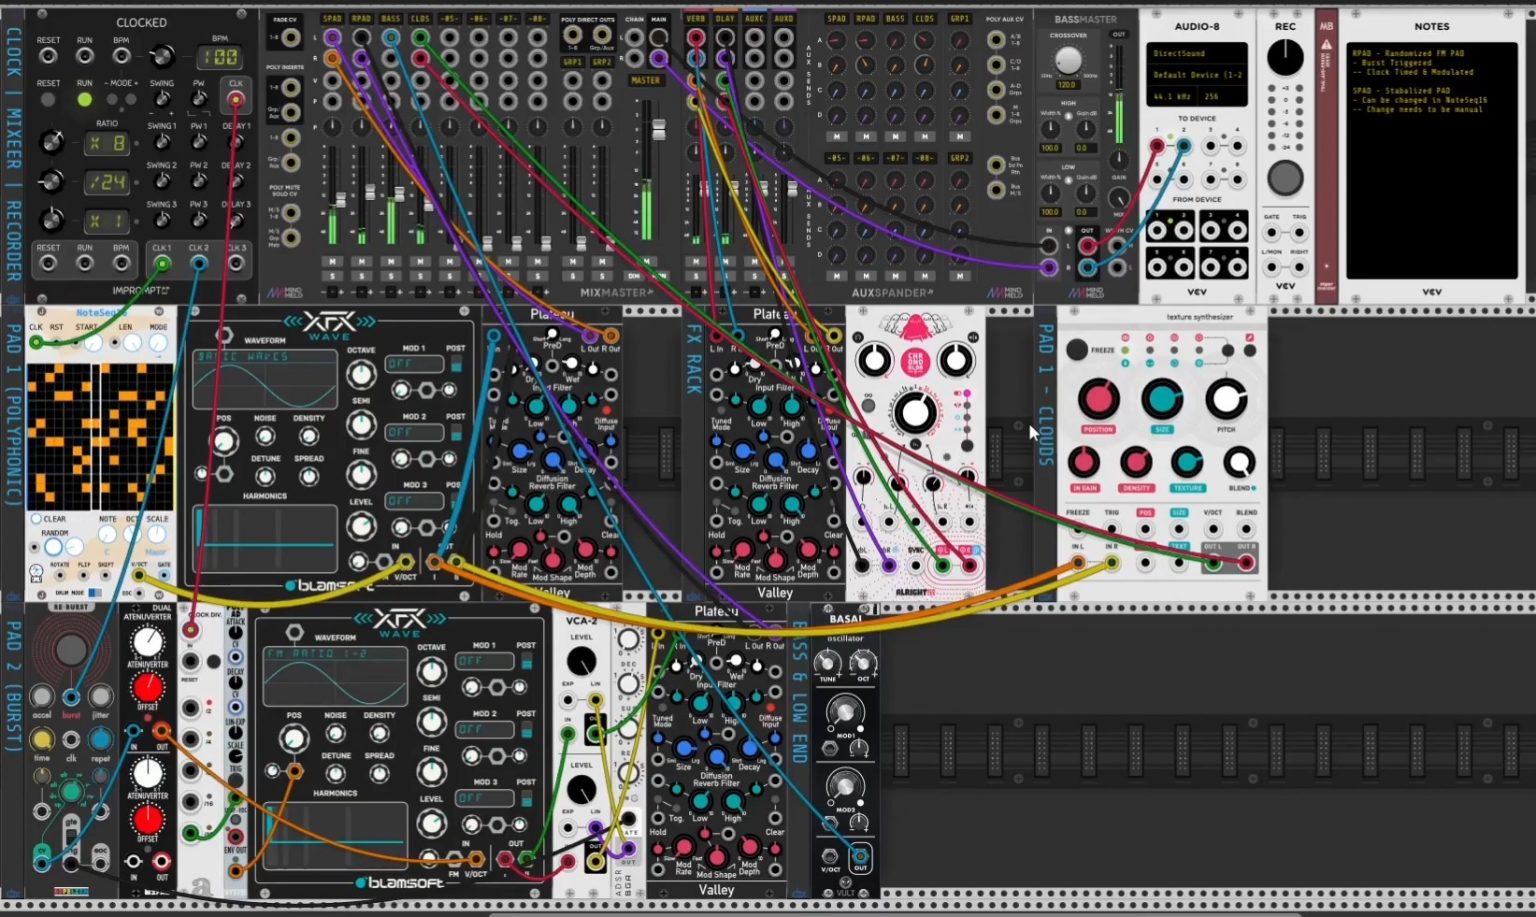Click the teal SIZE knob on the texture synthesizer

coord(1162,399)
